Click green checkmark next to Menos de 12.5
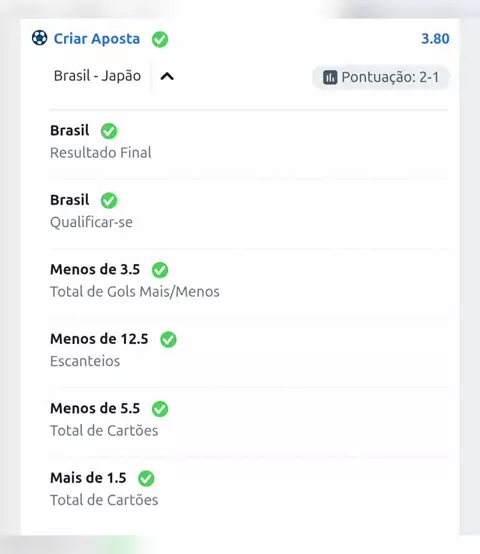This screenshot has width=480, height=554. point(168,339)
